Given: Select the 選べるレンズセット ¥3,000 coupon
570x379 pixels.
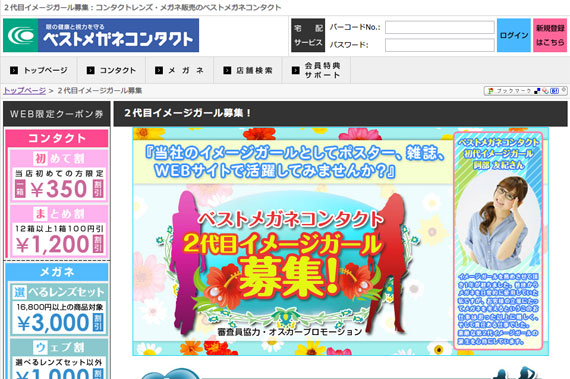Looking at the screenshot, I should pyautogui.click(x=58, y=309).
